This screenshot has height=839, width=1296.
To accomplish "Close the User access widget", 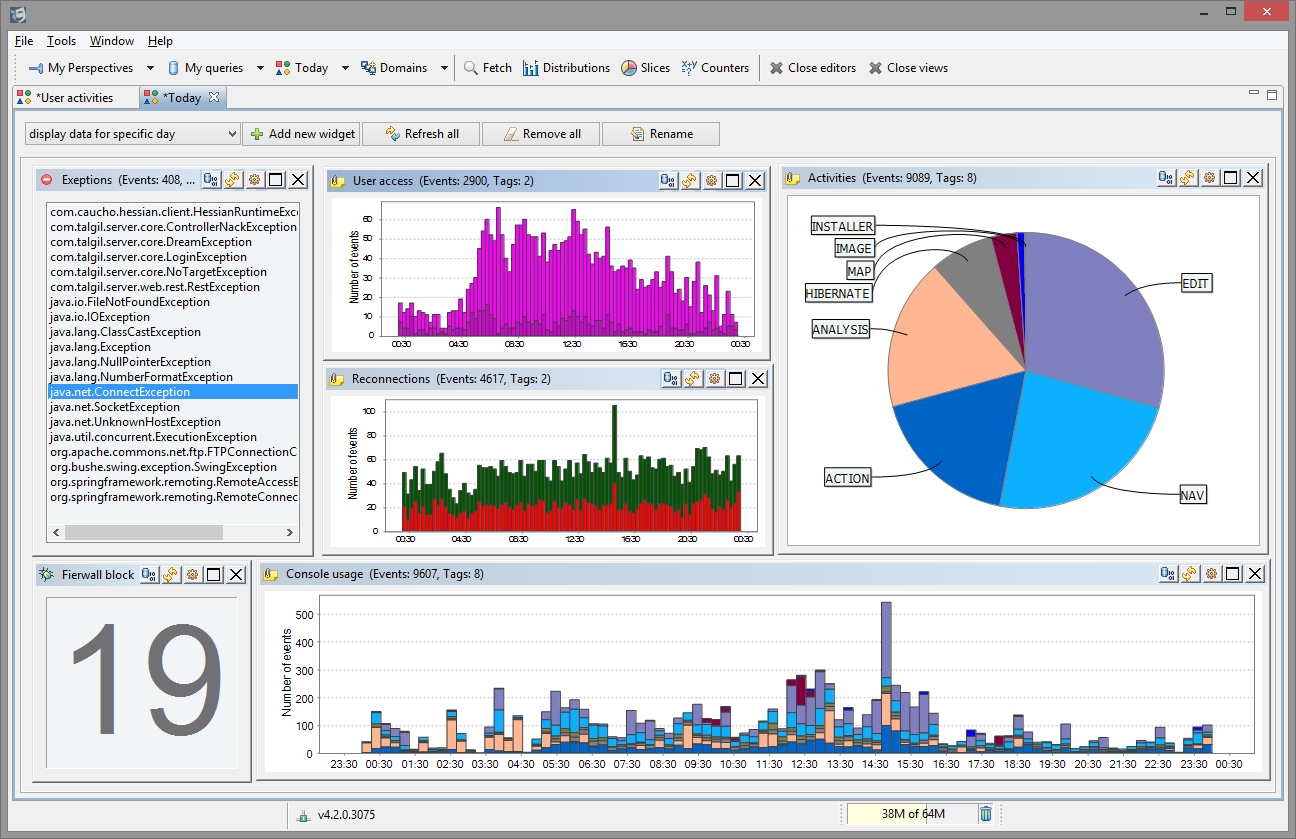I will [x=755, y=181].
